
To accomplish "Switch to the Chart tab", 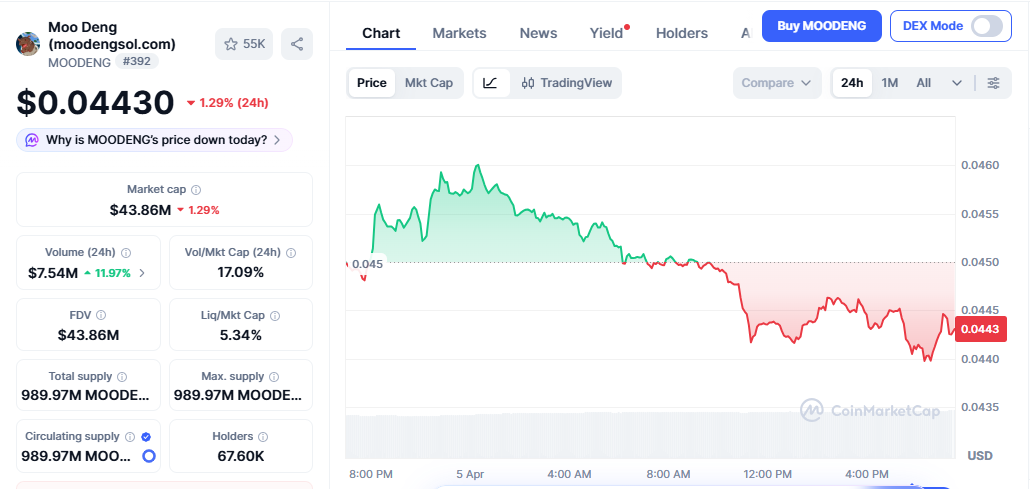I will 381,33.
